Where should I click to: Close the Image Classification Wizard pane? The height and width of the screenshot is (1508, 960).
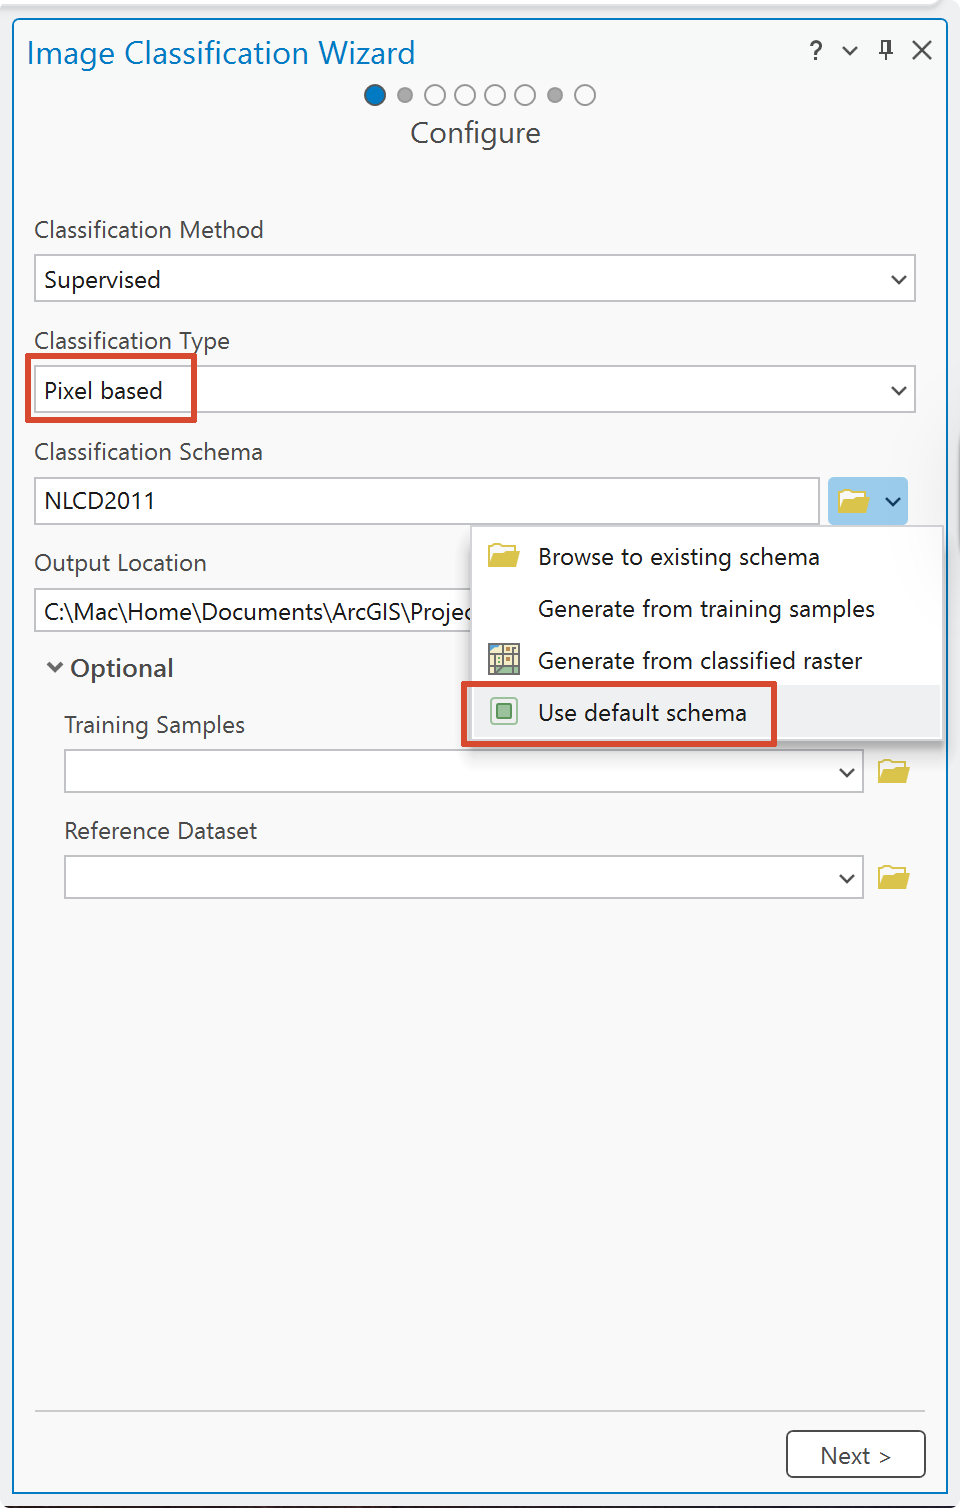pyautogui.click(x=922, y=50)
